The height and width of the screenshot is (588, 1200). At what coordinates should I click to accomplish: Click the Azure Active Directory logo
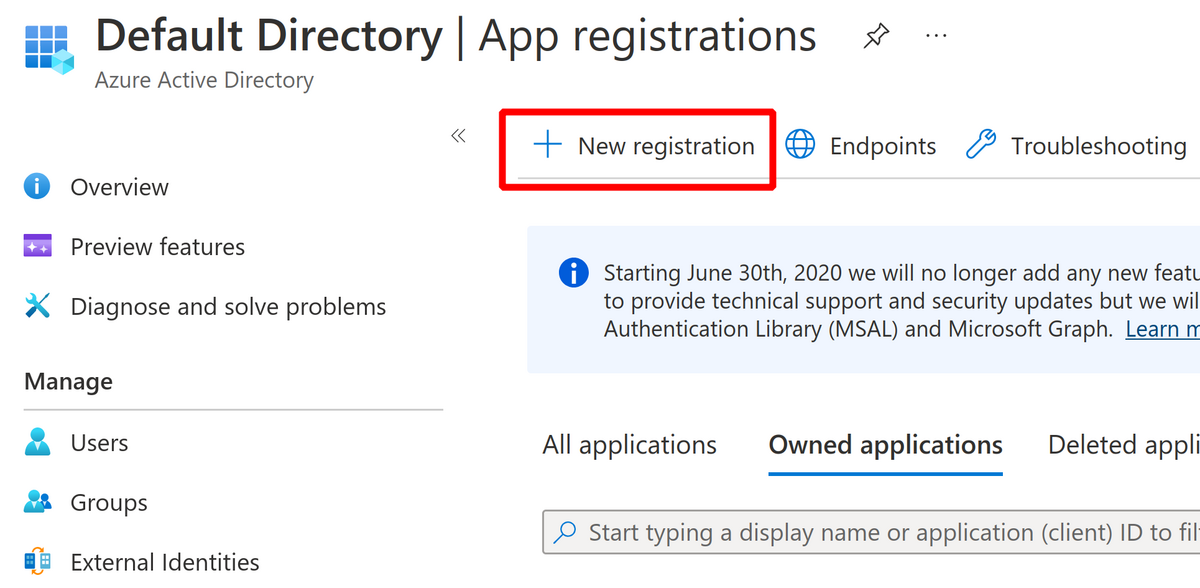(47, 47)
